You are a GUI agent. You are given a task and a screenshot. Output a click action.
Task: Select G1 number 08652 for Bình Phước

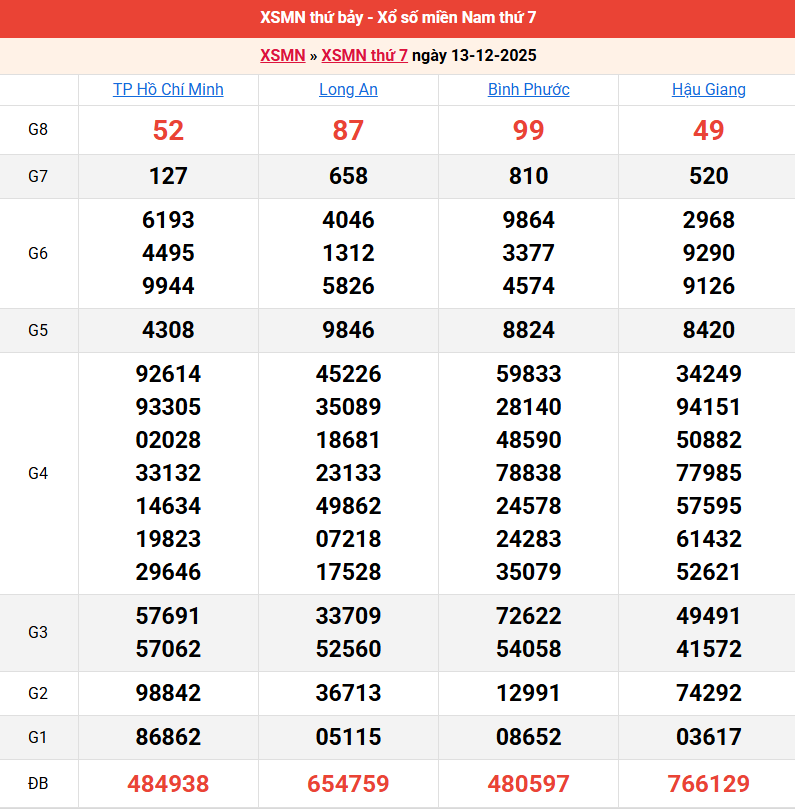528,737
